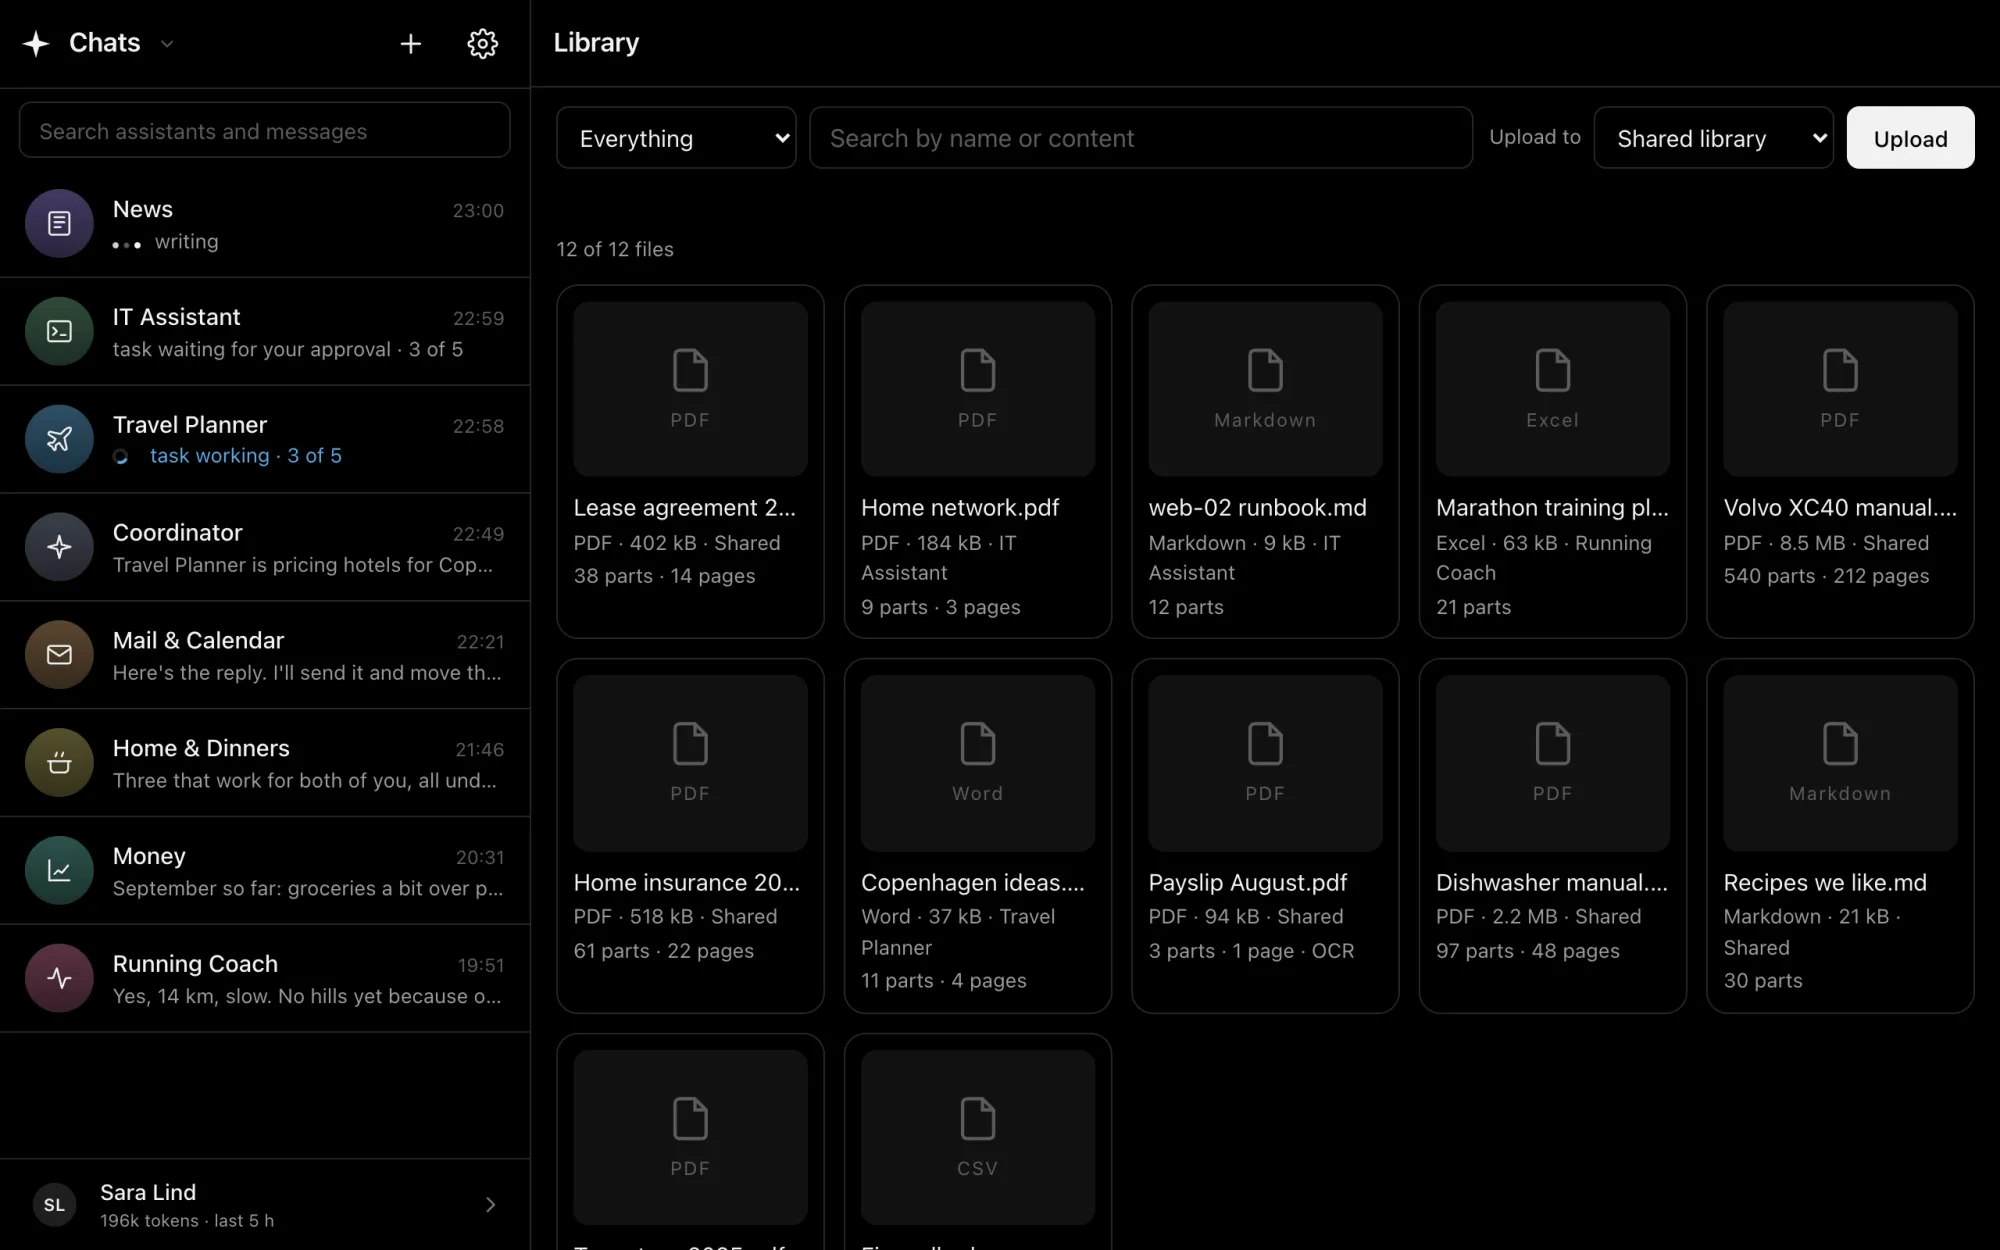Click the file icon on Lease agreement card

690,370
